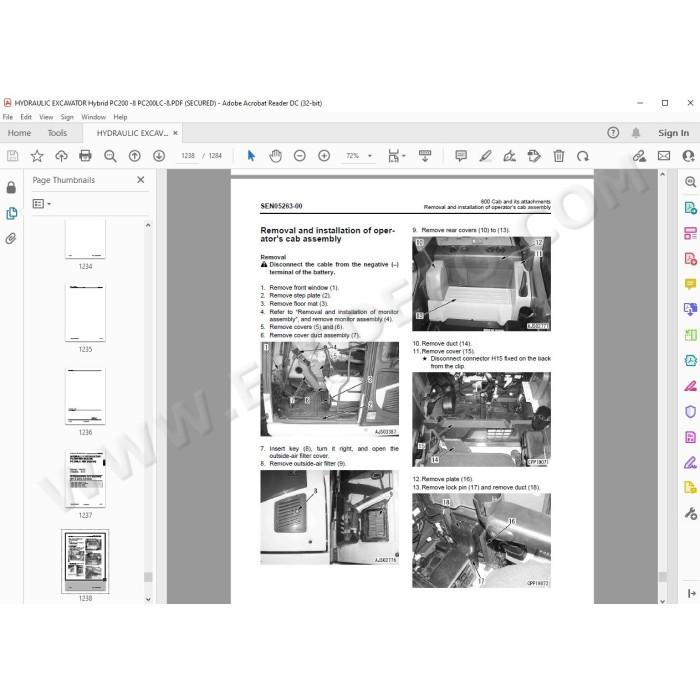Click the security lock icon in sidebar
The width and height of the screenshot is (700, 700).
click(x=11, y=188)
